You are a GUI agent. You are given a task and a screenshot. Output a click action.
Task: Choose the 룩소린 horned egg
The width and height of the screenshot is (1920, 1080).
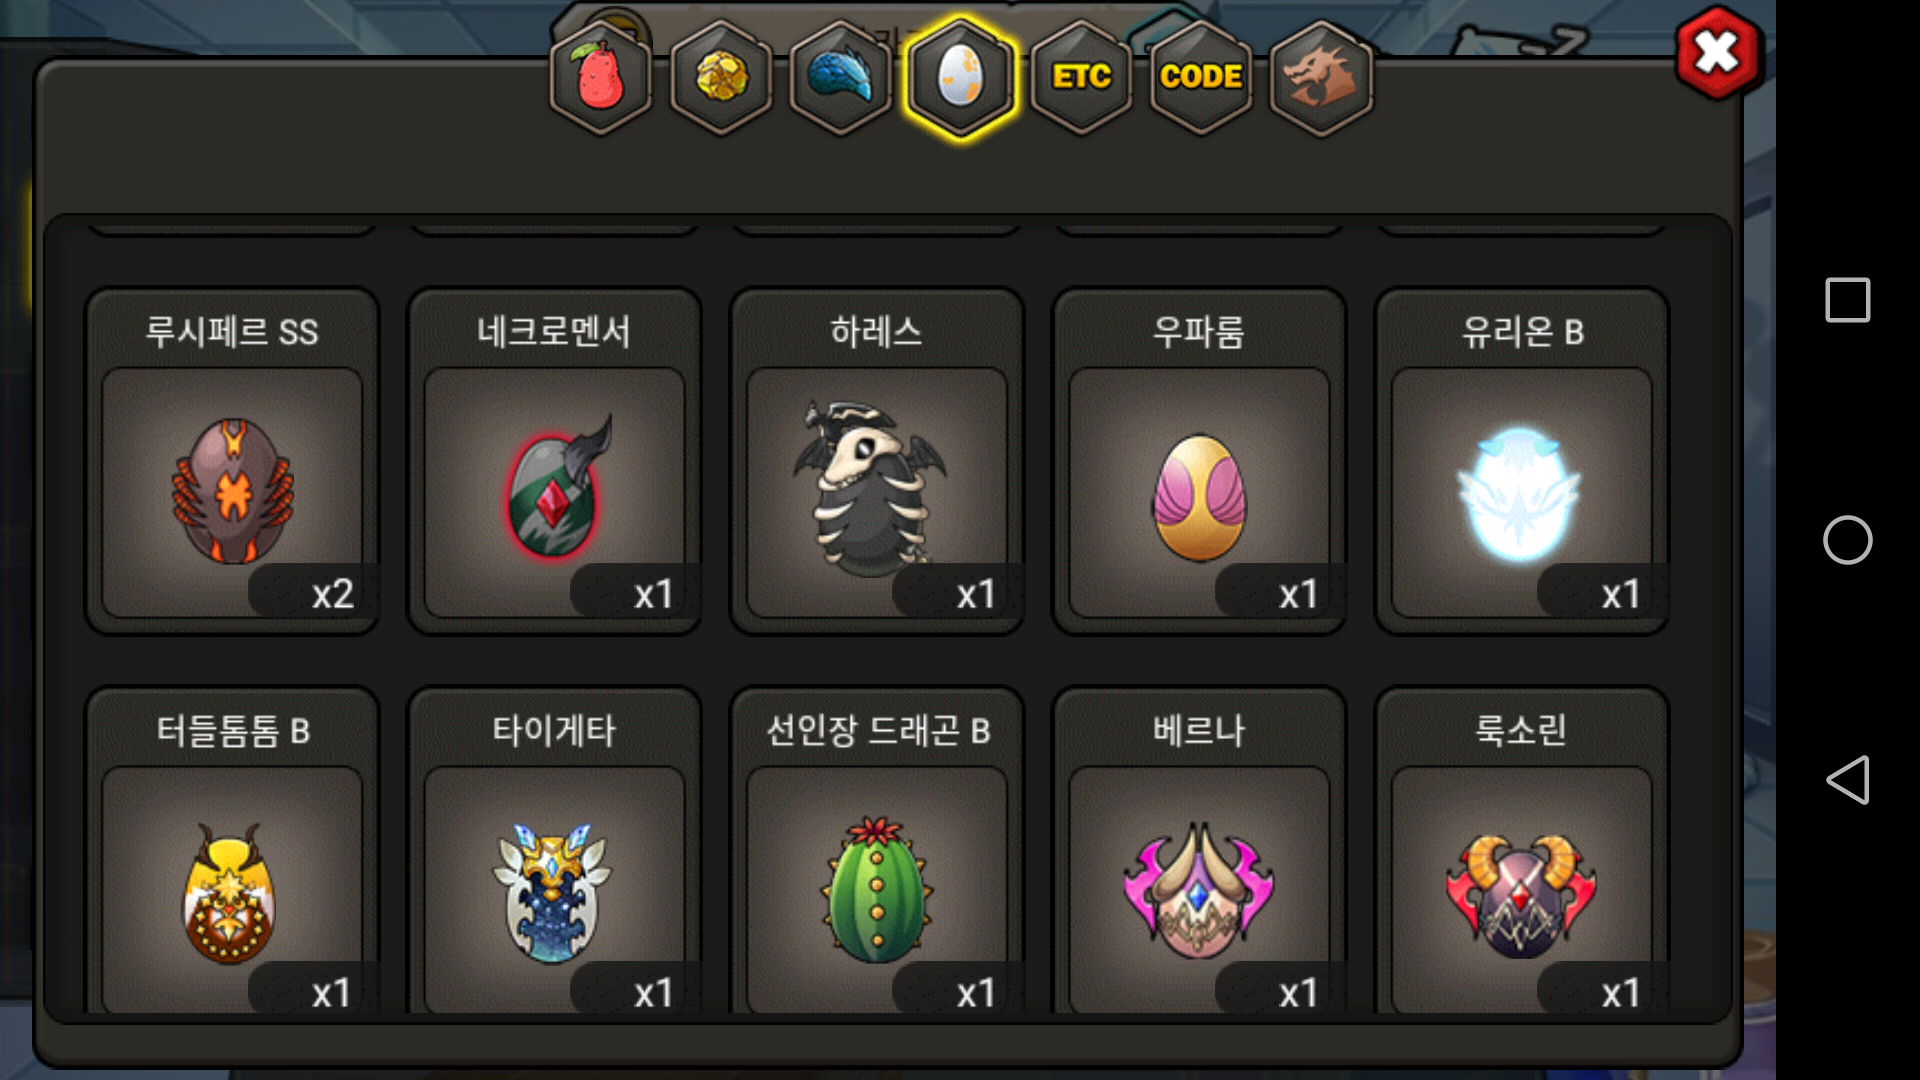[1522, 850]
